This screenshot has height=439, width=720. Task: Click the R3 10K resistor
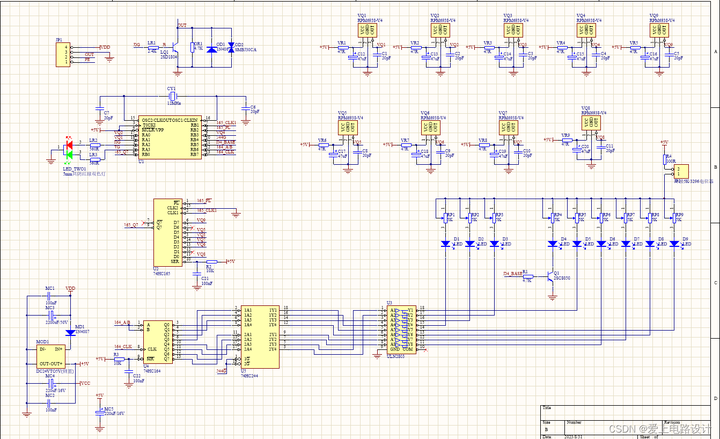coord(118,359)
